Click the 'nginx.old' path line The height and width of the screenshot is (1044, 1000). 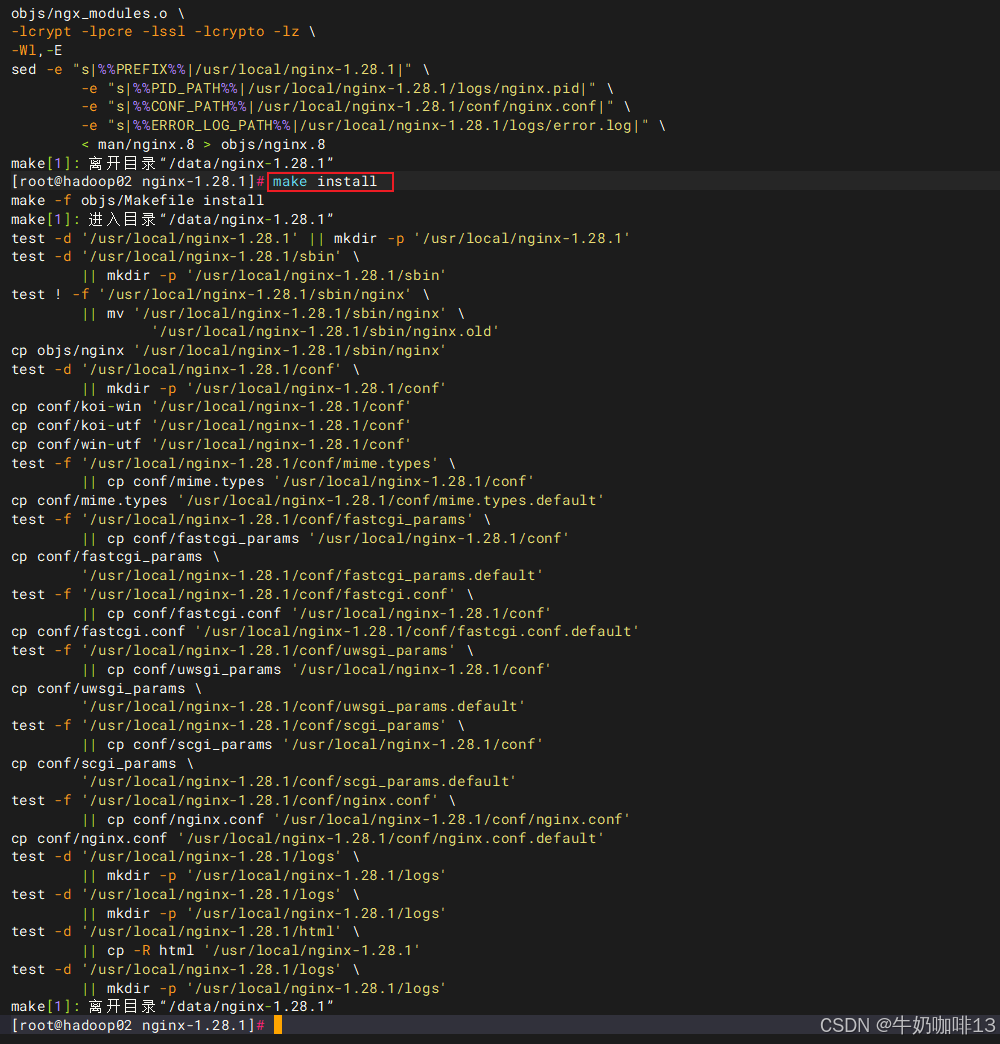click(x=325, y=332)
